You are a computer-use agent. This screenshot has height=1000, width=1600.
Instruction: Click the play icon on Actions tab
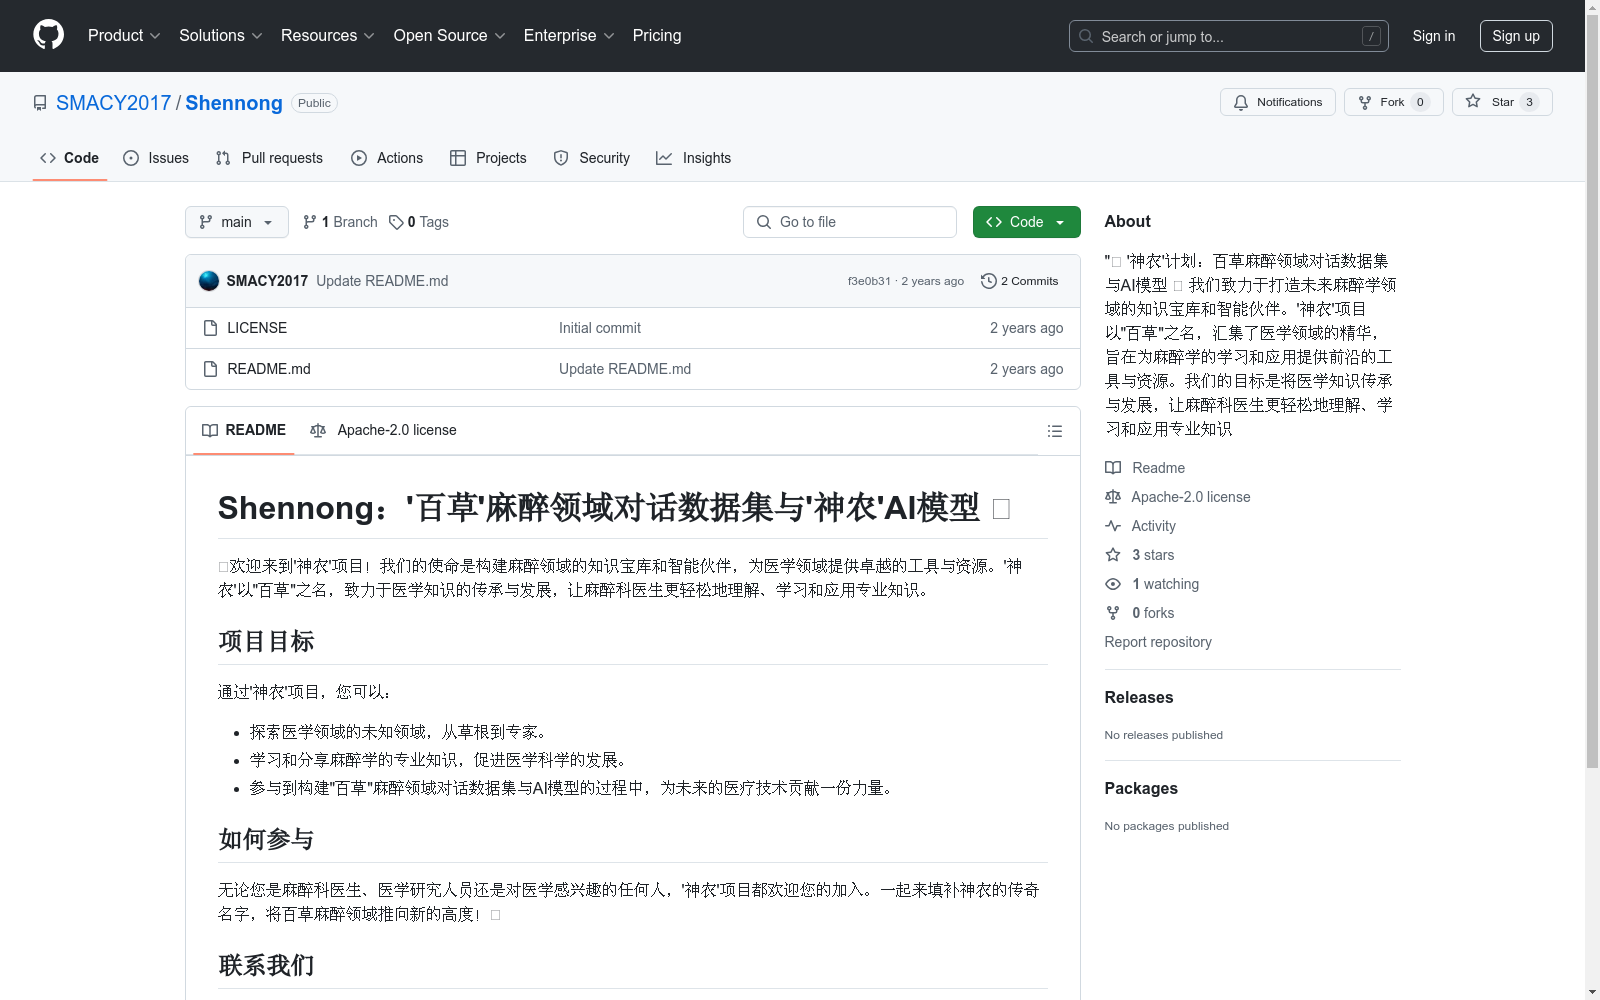coord(359,158)
